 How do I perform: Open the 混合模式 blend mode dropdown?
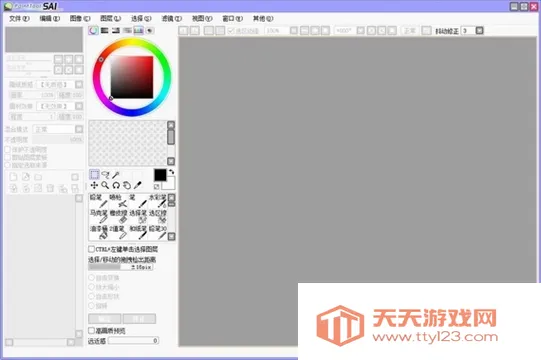pyautogui.click(x=79, y=129)
